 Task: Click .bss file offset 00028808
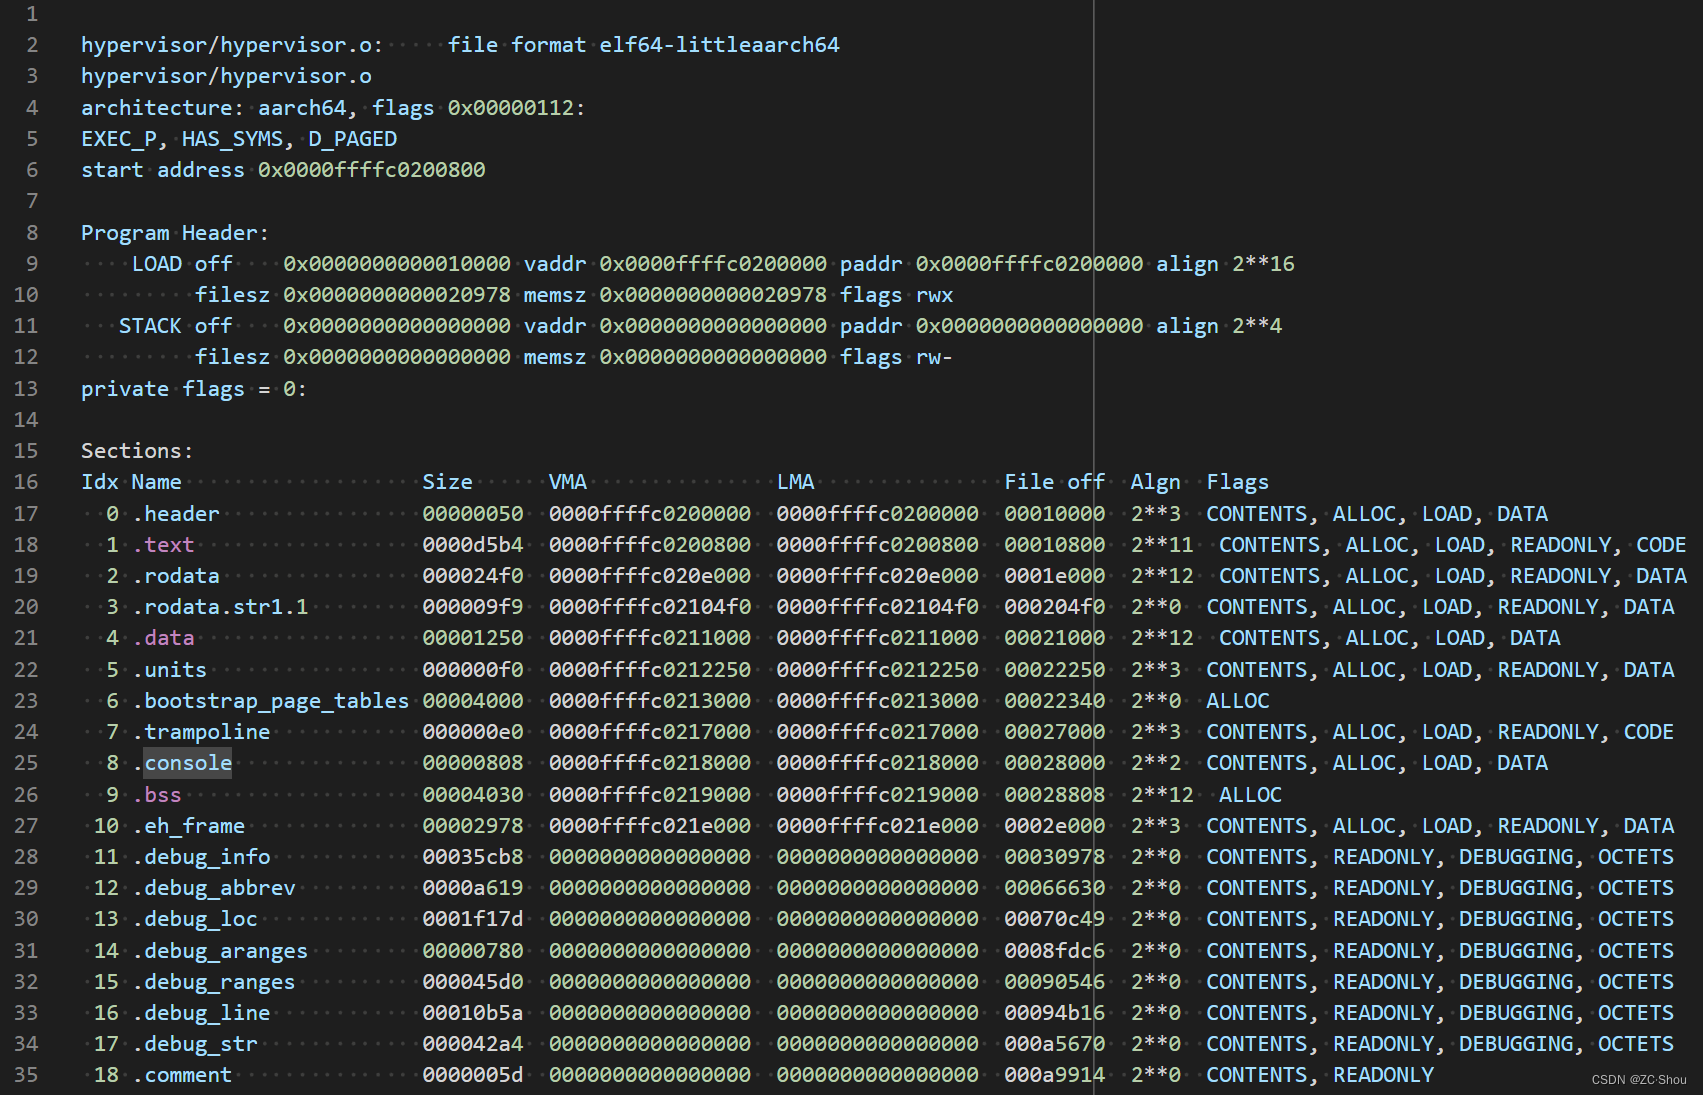[1054, 794]
